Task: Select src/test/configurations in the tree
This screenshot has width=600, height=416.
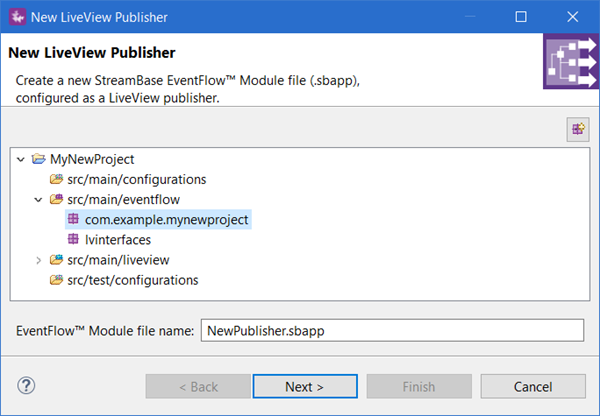Action: click(132, 281)
